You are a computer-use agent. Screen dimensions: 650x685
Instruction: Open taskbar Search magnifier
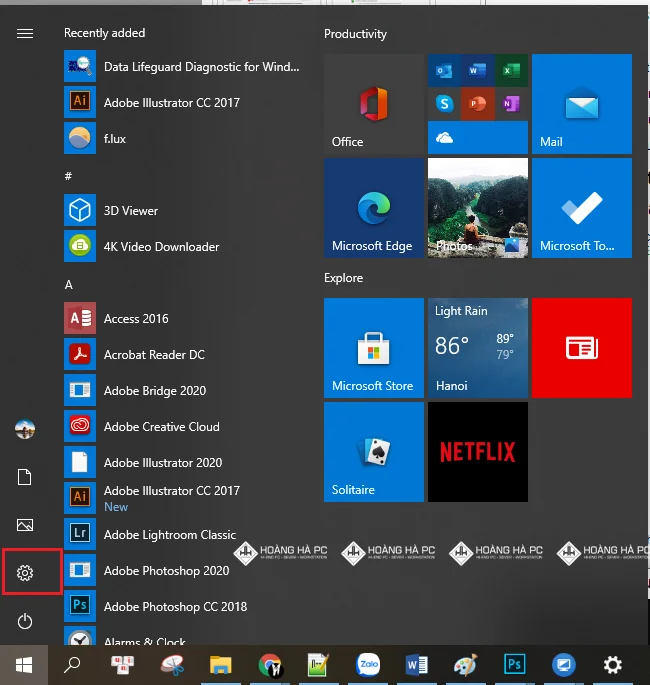pyautogui.click(x=72, y=665)
